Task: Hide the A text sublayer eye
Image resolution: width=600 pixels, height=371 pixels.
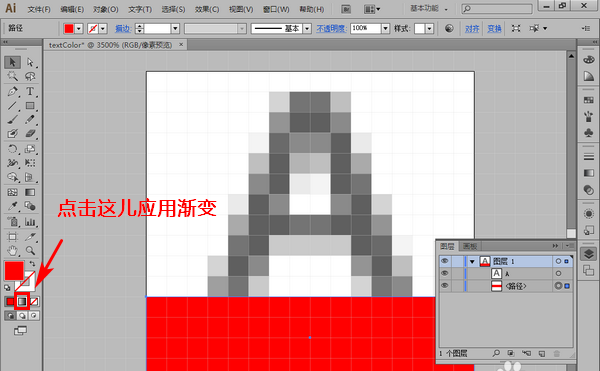Action: tap(444, 273)
